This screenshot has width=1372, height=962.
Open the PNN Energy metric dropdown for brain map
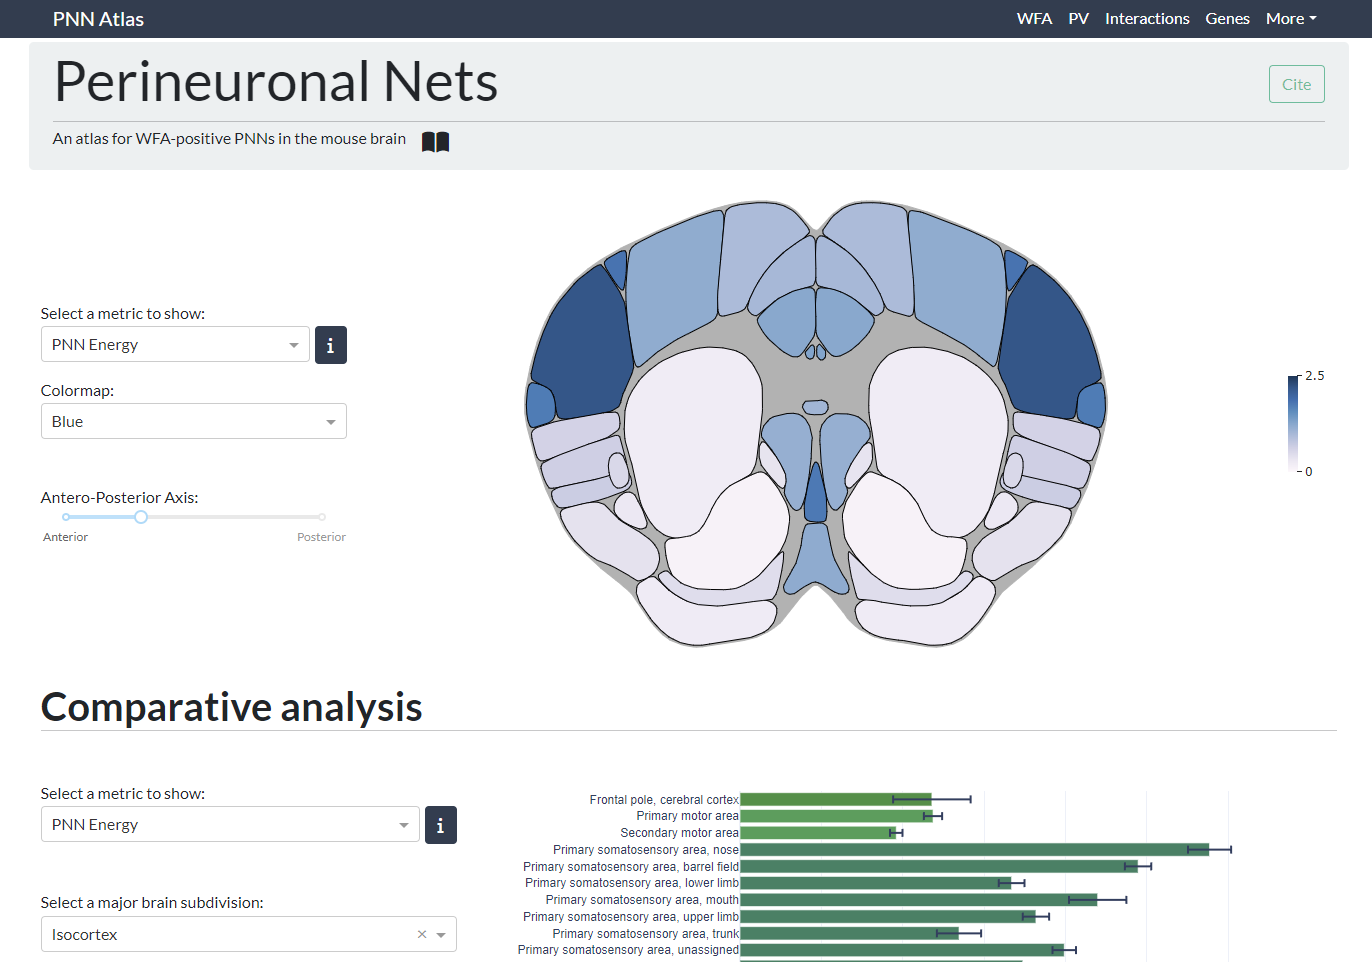pyautogui.click(x=175, y=344)
